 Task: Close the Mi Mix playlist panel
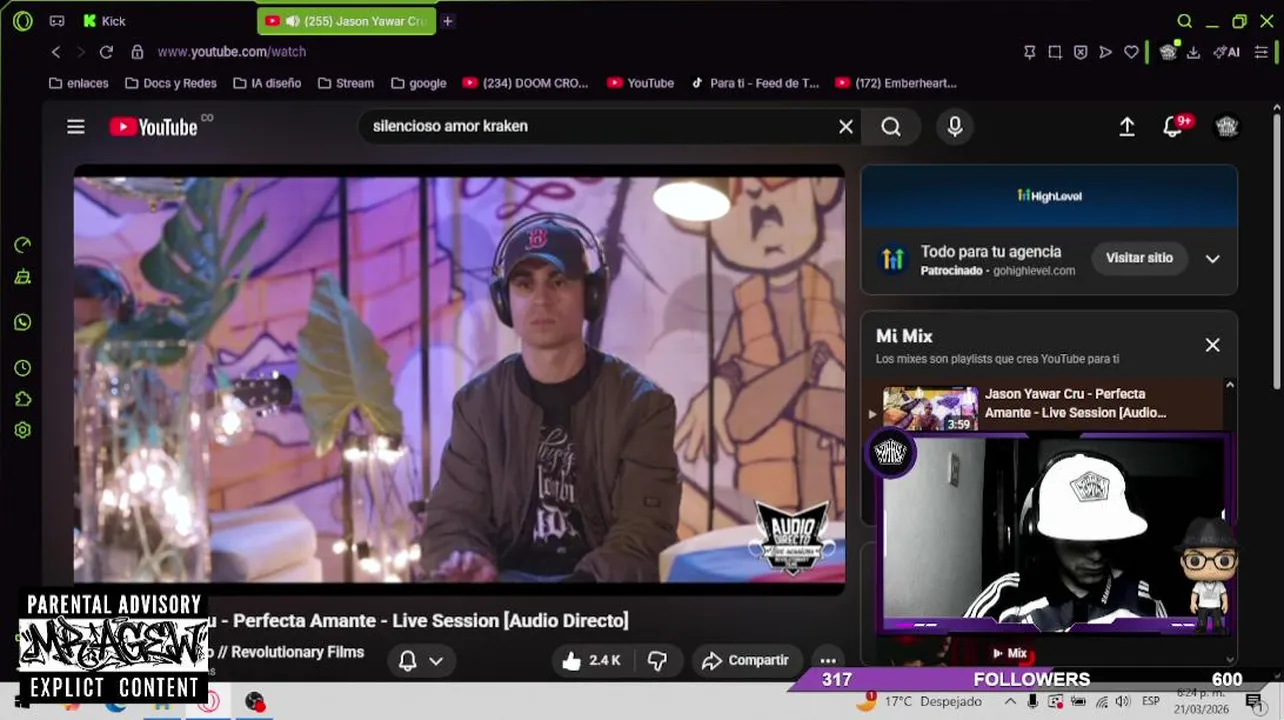pos(1212,345)
